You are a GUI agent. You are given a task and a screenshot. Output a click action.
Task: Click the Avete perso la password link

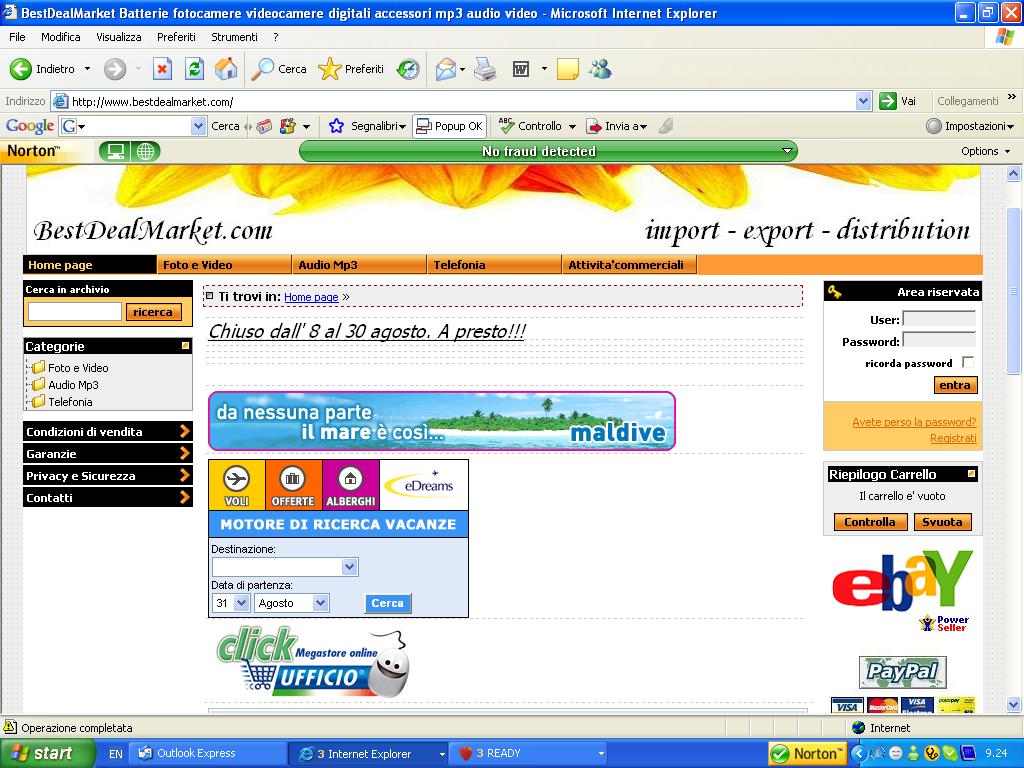(x=914, y=423)
